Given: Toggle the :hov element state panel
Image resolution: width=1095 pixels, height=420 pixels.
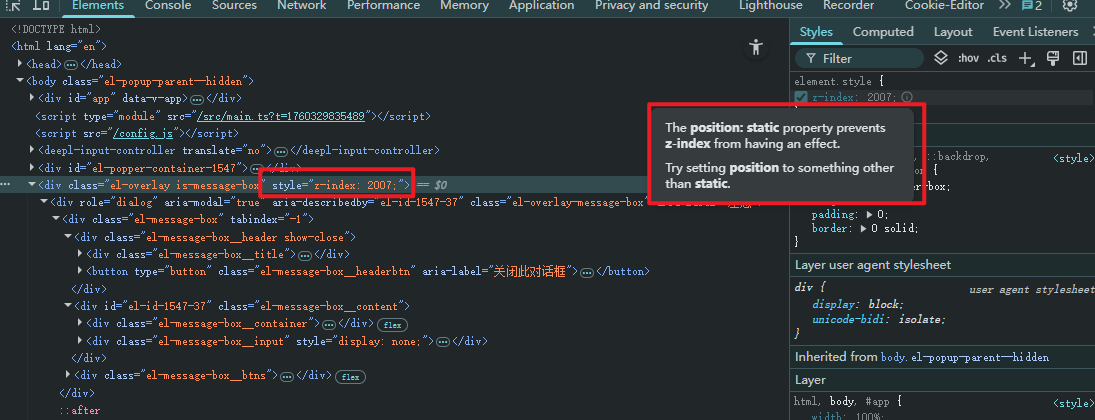Looking at the screenshot, I should tap(968, 58).
